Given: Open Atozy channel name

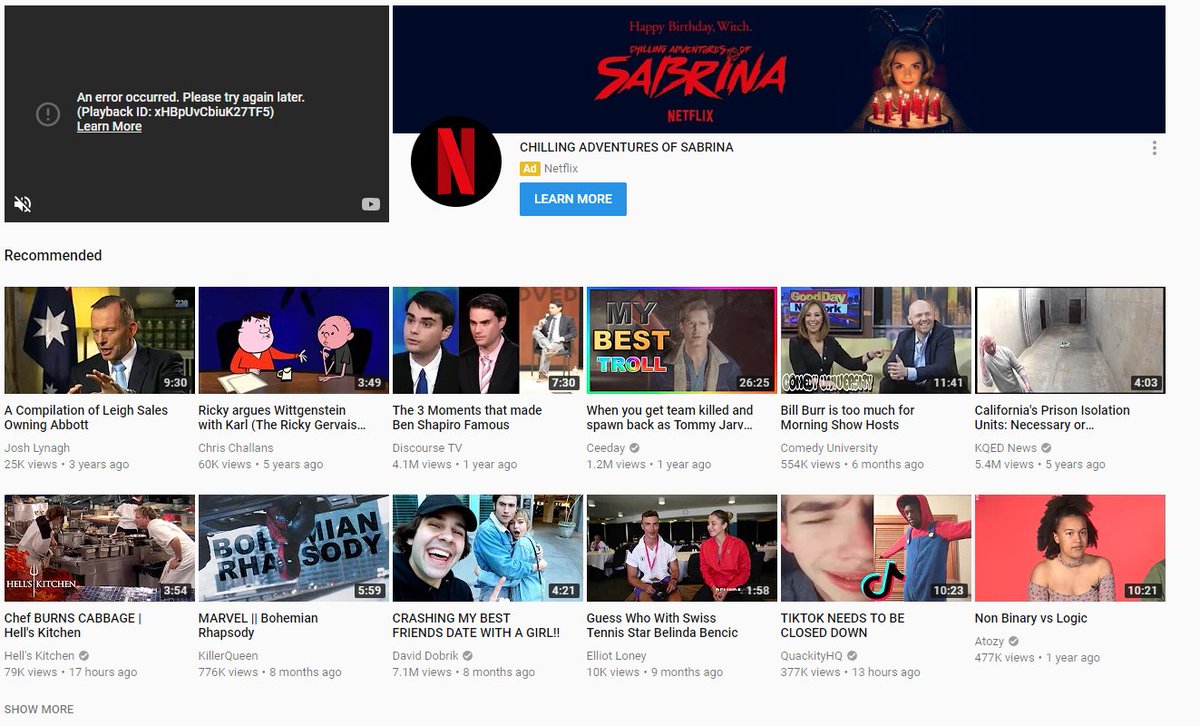Looking at the screenshot, I should 989,642.
